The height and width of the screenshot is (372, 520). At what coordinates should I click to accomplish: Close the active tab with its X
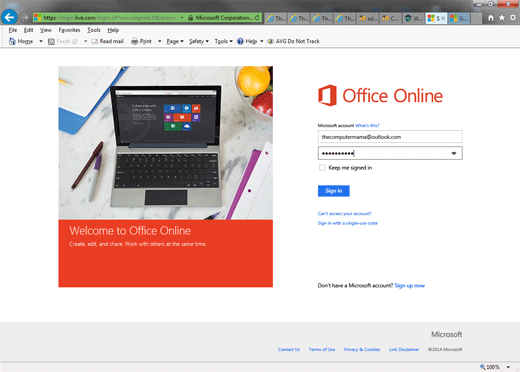(443, 19)
